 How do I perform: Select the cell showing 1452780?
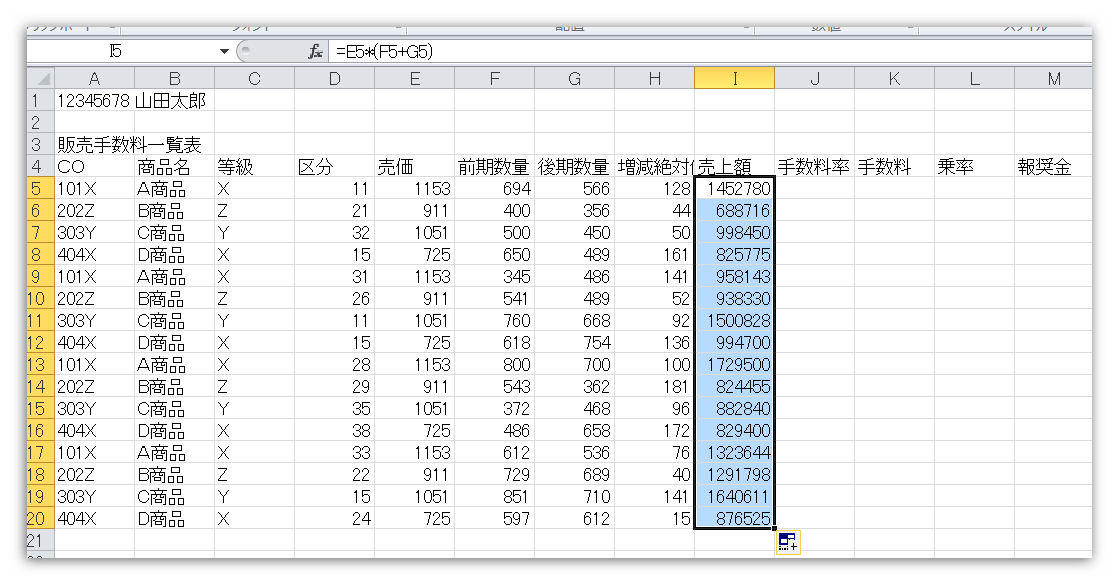tap(734, 187)
